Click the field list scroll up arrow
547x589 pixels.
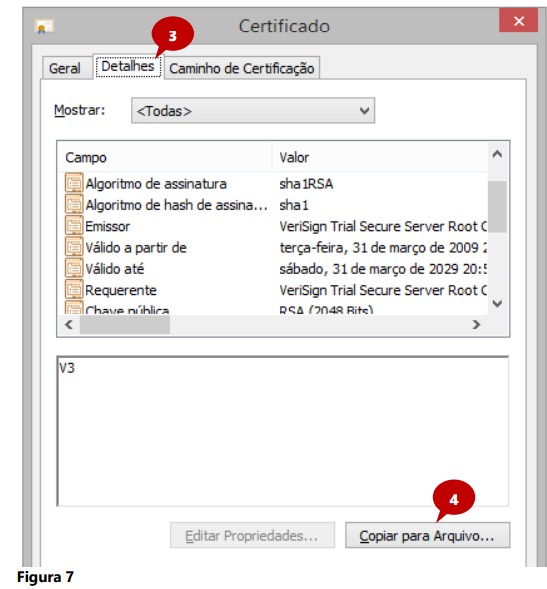497,154
